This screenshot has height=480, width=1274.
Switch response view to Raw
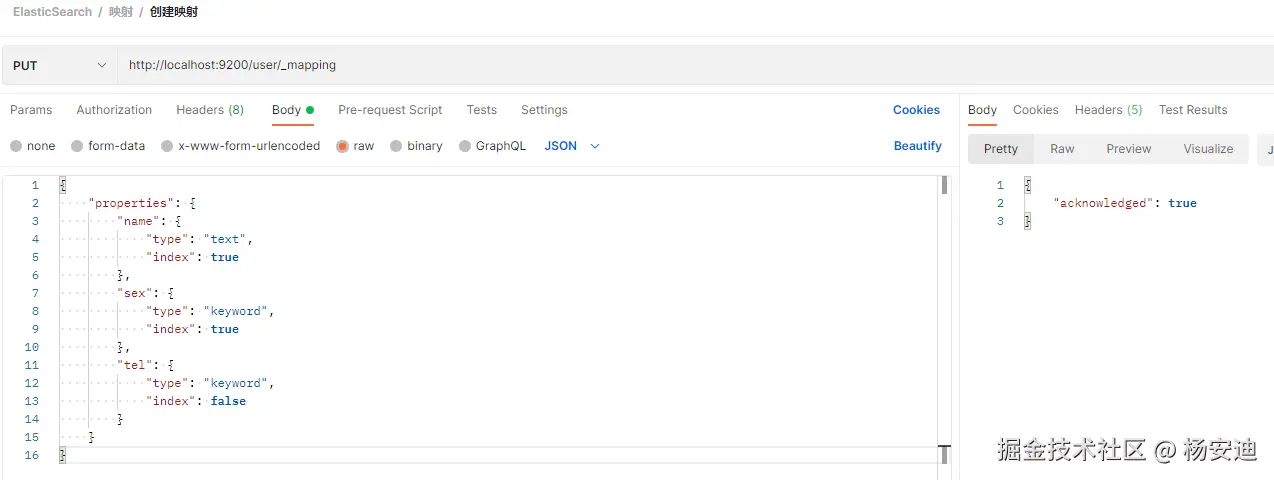coord(1062,149)
